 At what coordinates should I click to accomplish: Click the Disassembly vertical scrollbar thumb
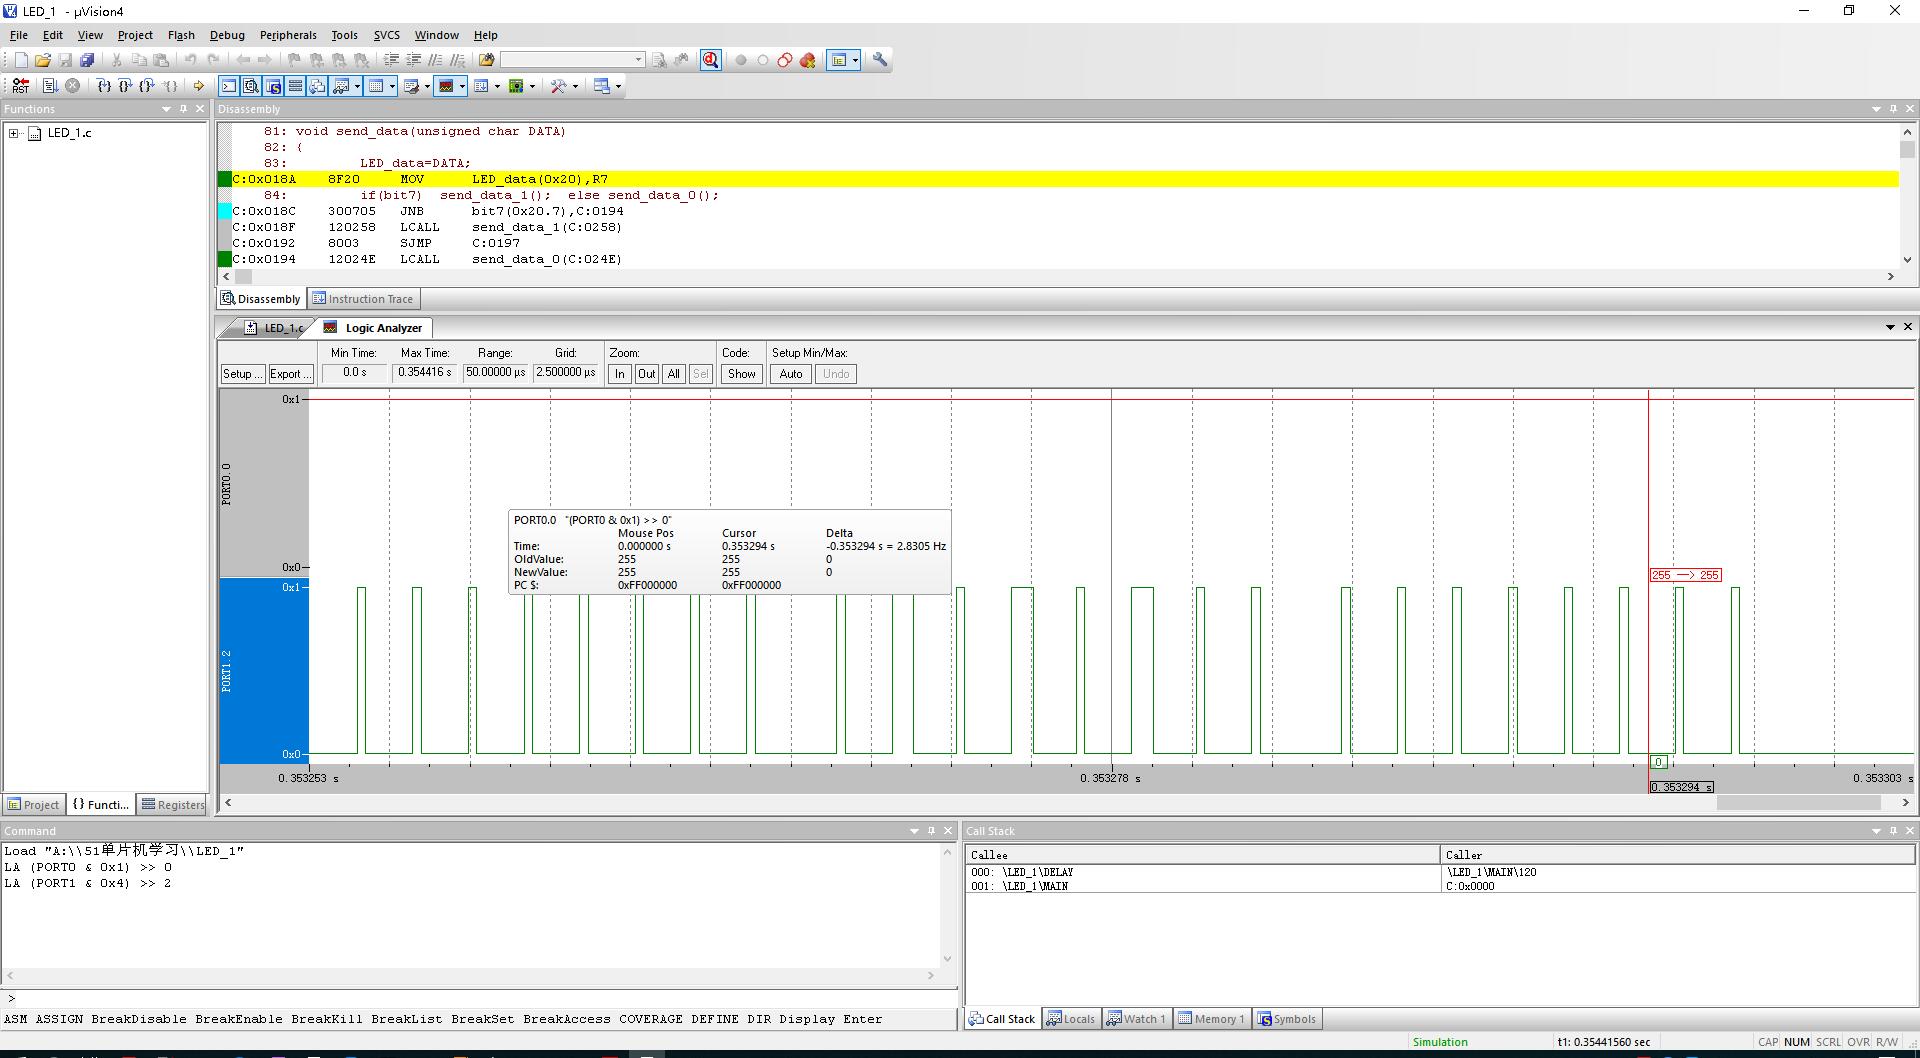(1907, 150)
